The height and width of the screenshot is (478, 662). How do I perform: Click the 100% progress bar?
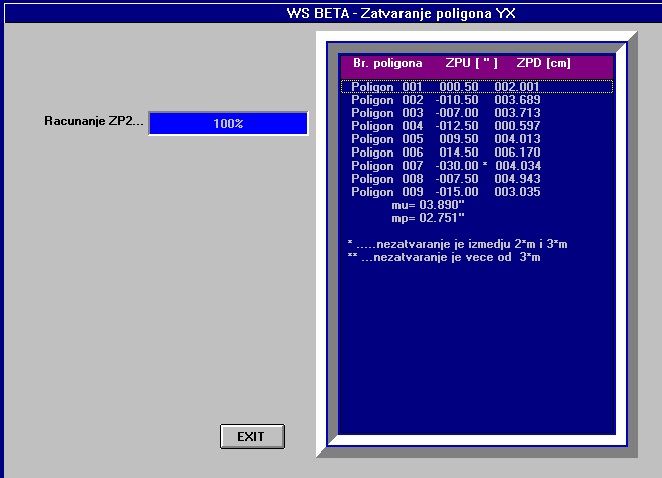[228, 123]
